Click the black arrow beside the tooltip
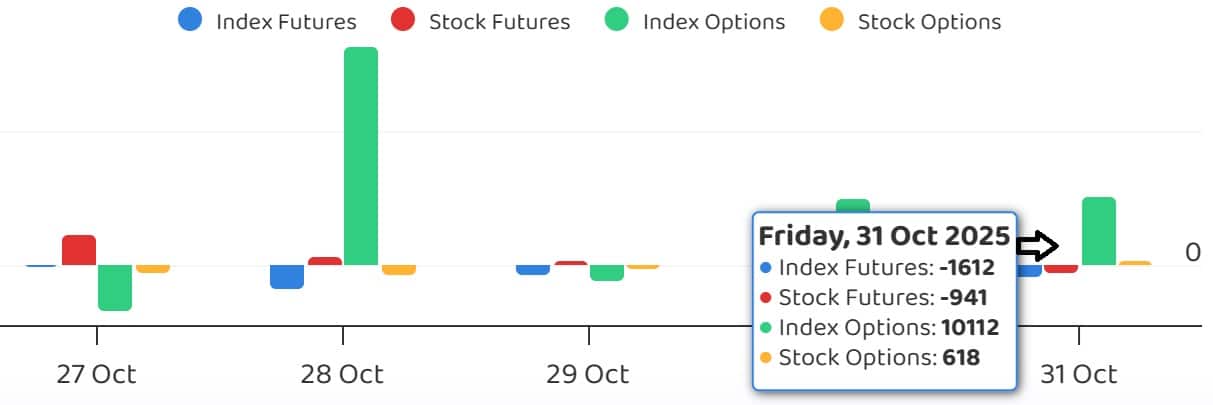The height and width of the screenshot is (405, 1213). [1037, 246]
